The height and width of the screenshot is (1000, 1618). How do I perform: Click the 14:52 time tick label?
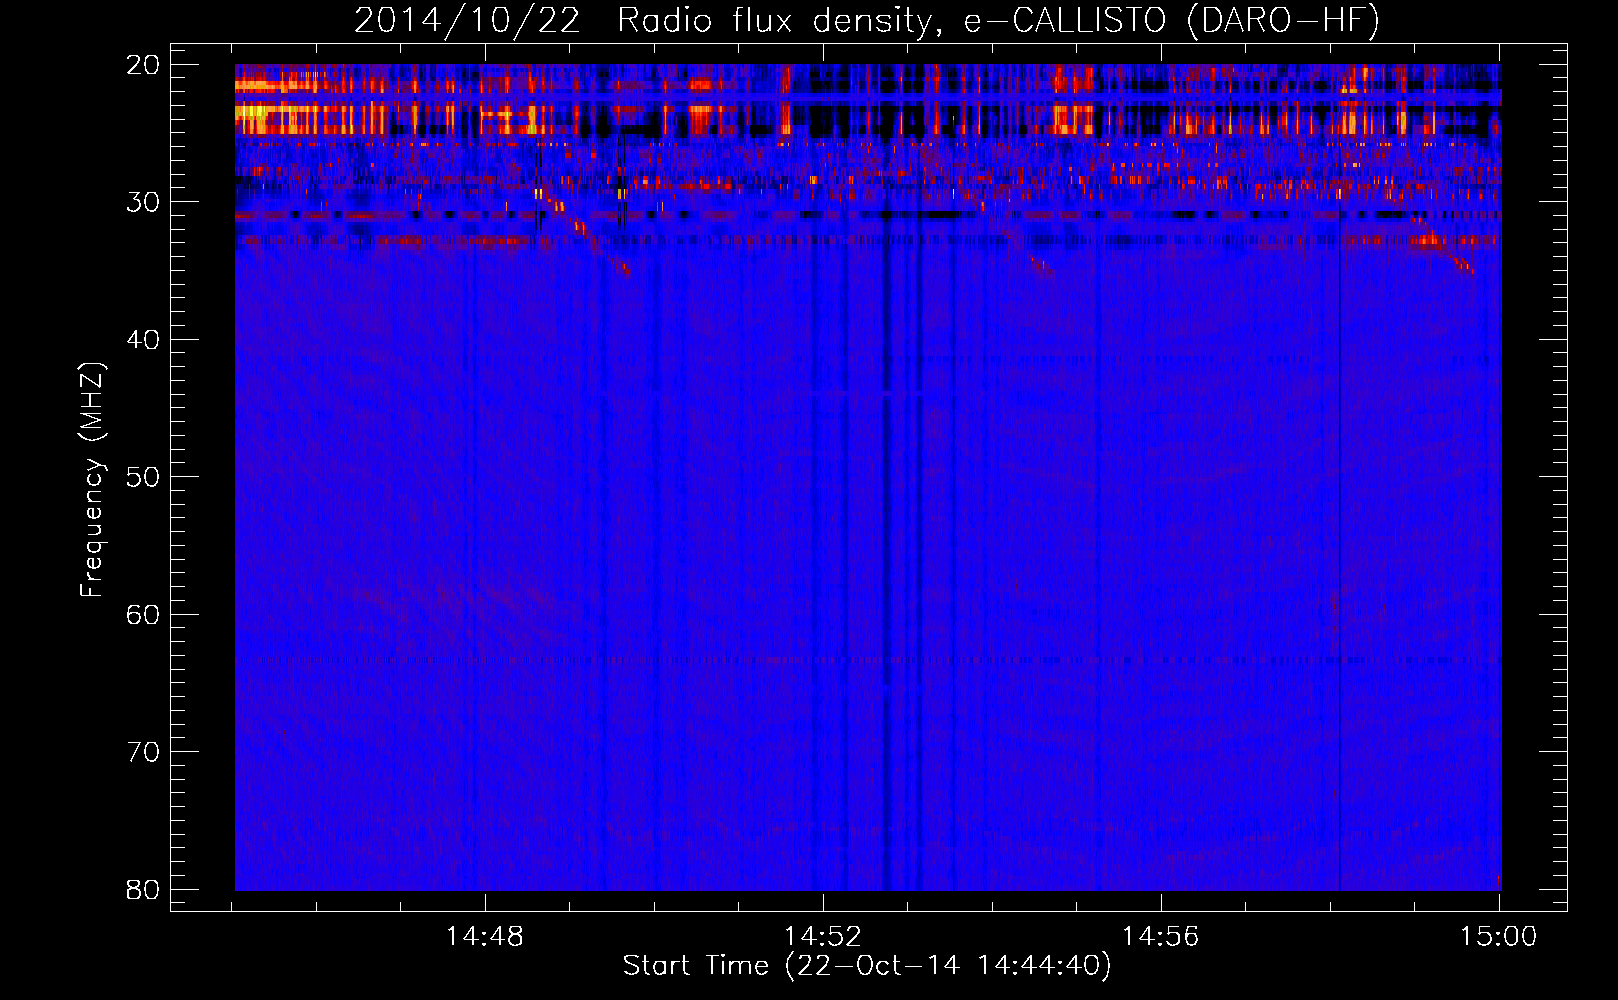tap(823, 937)
